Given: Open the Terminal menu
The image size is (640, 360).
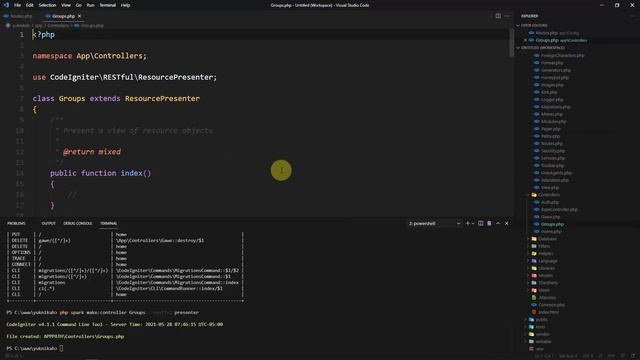Looking at the screenshot, I should 108,5.
